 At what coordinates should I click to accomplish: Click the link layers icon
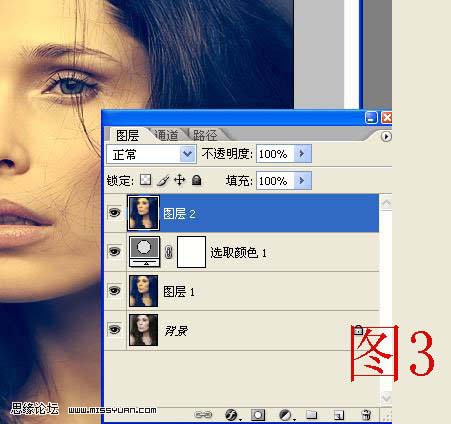[203, 415]
